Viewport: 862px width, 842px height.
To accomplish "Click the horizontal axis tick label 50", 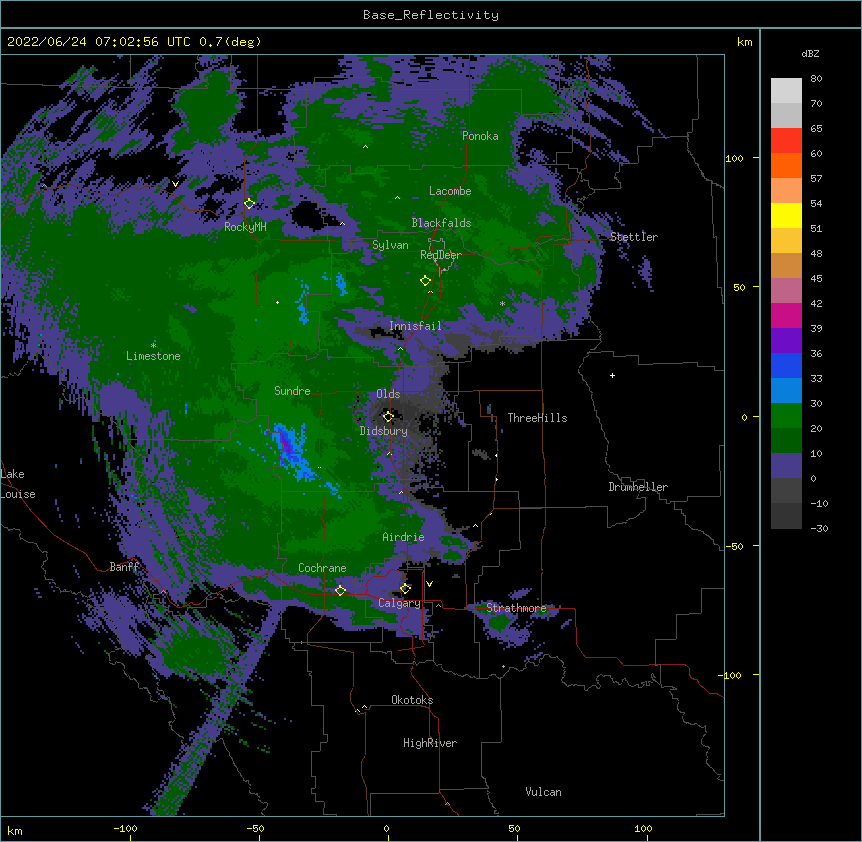I will pyautogui.click(x=514, y=829).
